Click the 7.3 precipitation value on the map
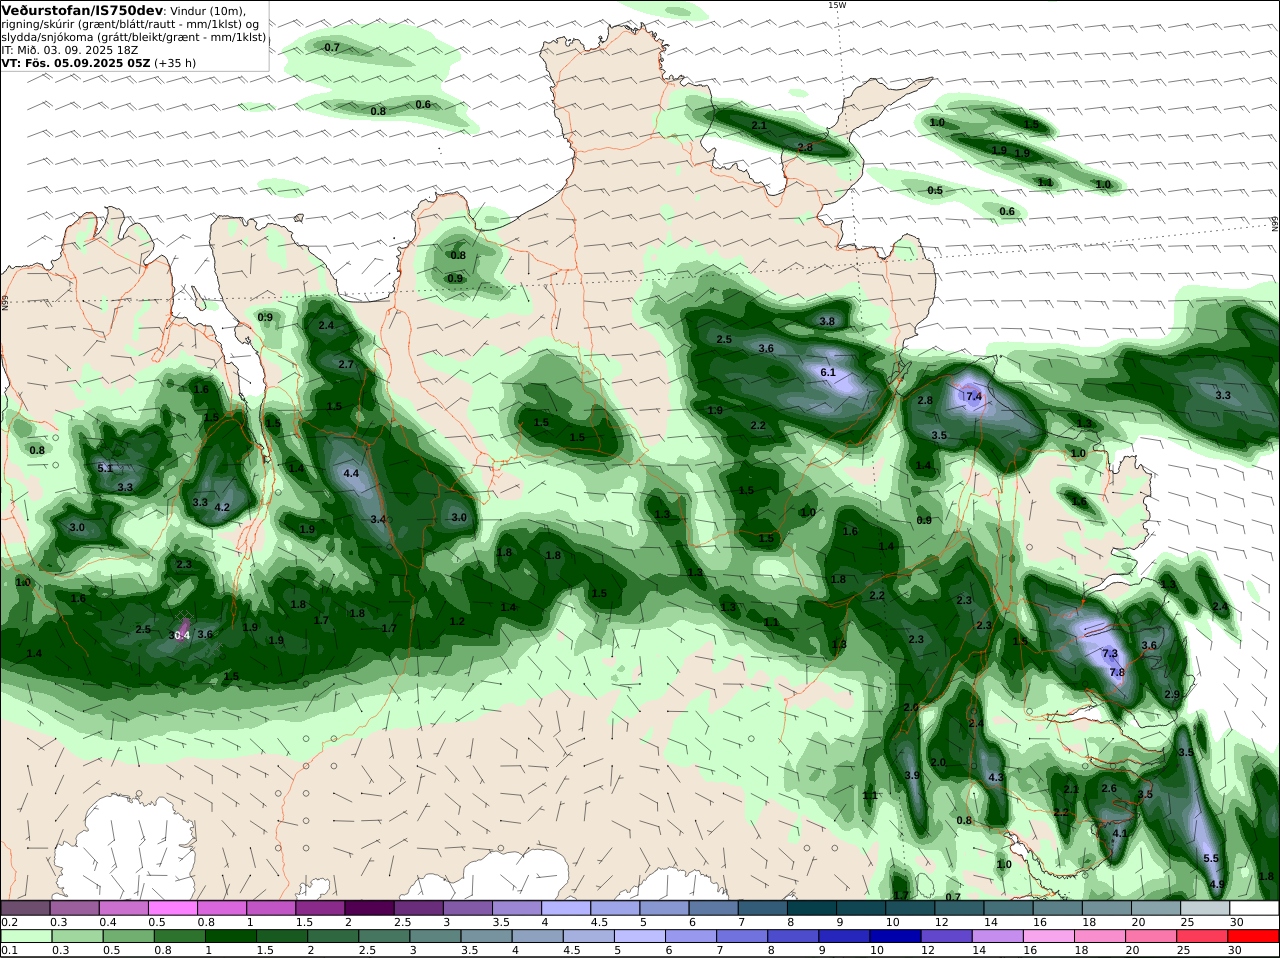Image resolution: width=1280 pixels, height=958 pixels. [1109, 653]
